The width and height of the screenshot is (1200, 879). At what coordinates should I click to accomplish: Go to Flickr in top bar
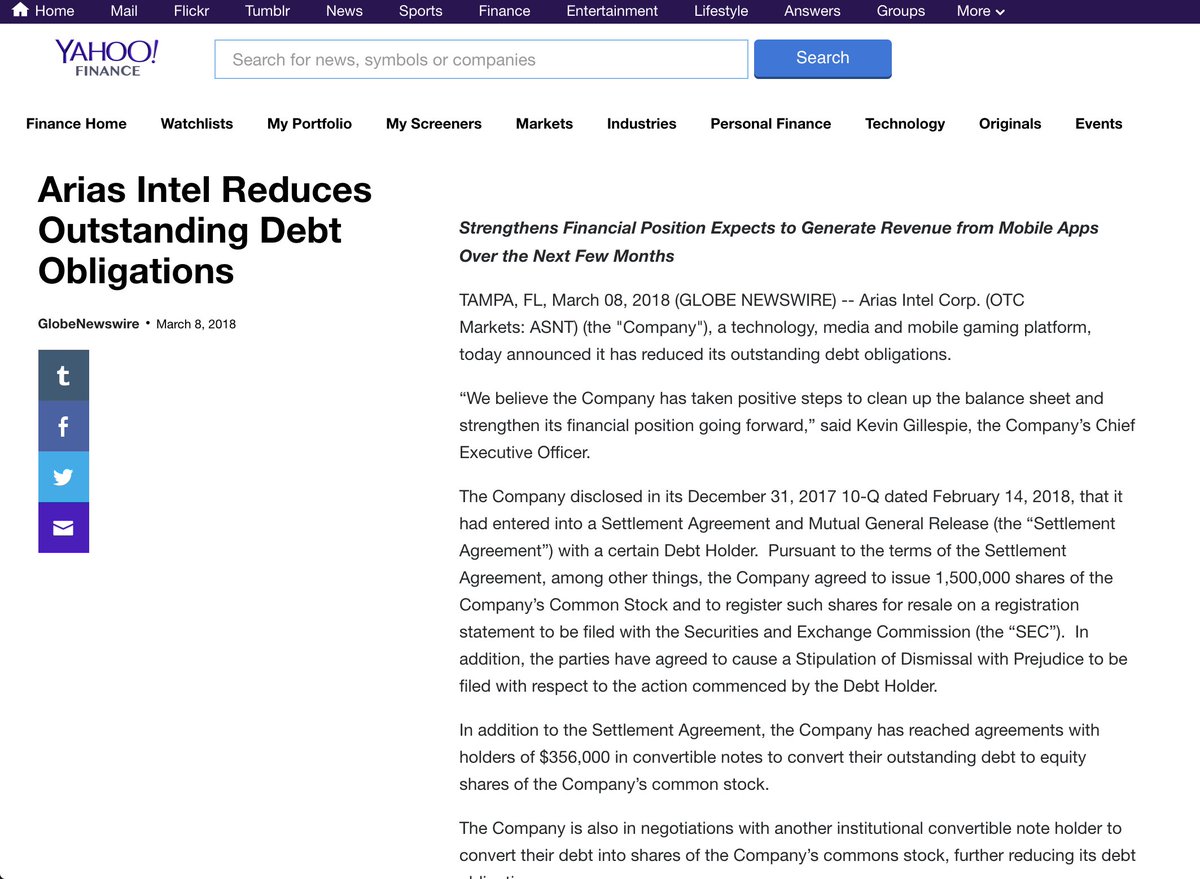coord(191,11)
